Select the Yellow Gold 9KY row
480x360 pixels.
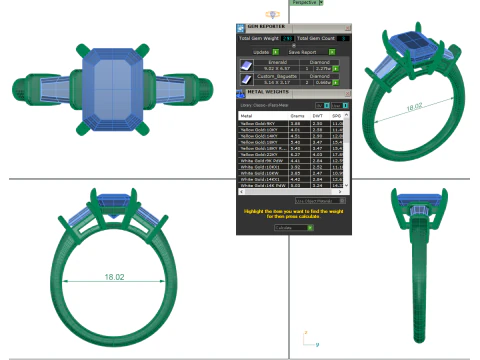(291, 123)
